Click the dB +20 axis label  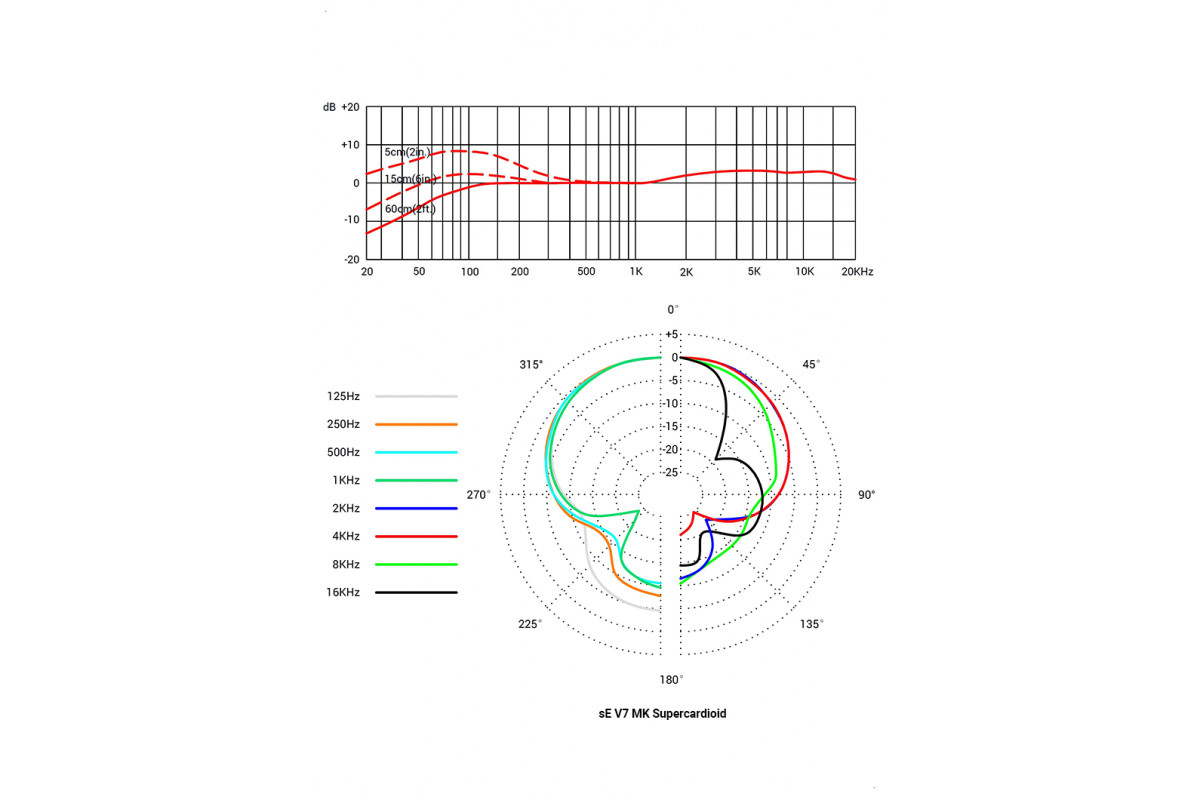(x=341, y=107)
